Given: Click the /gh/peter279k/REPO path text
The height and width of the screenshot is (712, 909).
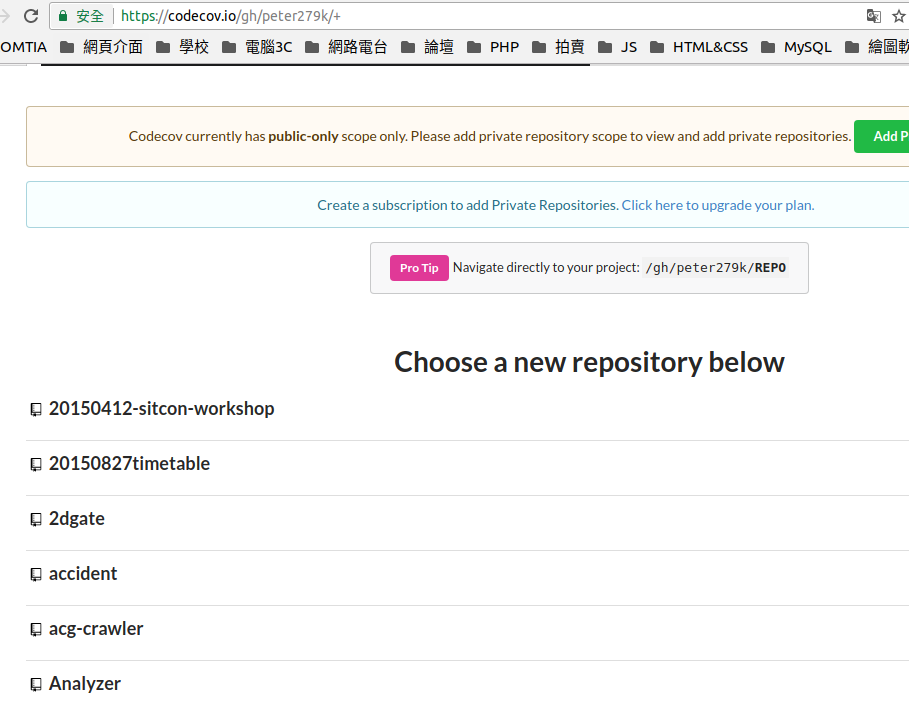Looking at the screenshot, I should [715, 267].
